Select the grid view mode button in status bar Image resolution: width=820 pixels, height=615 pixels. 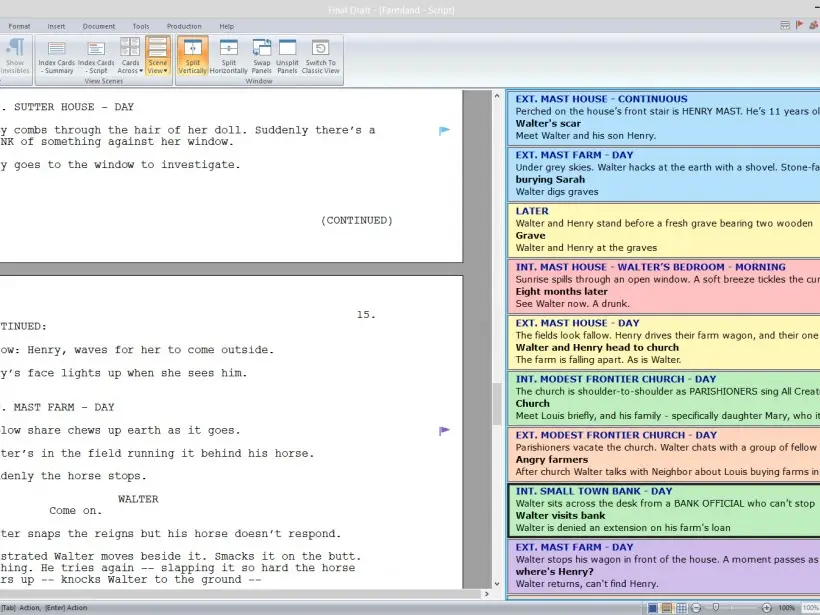click(681, 608)
